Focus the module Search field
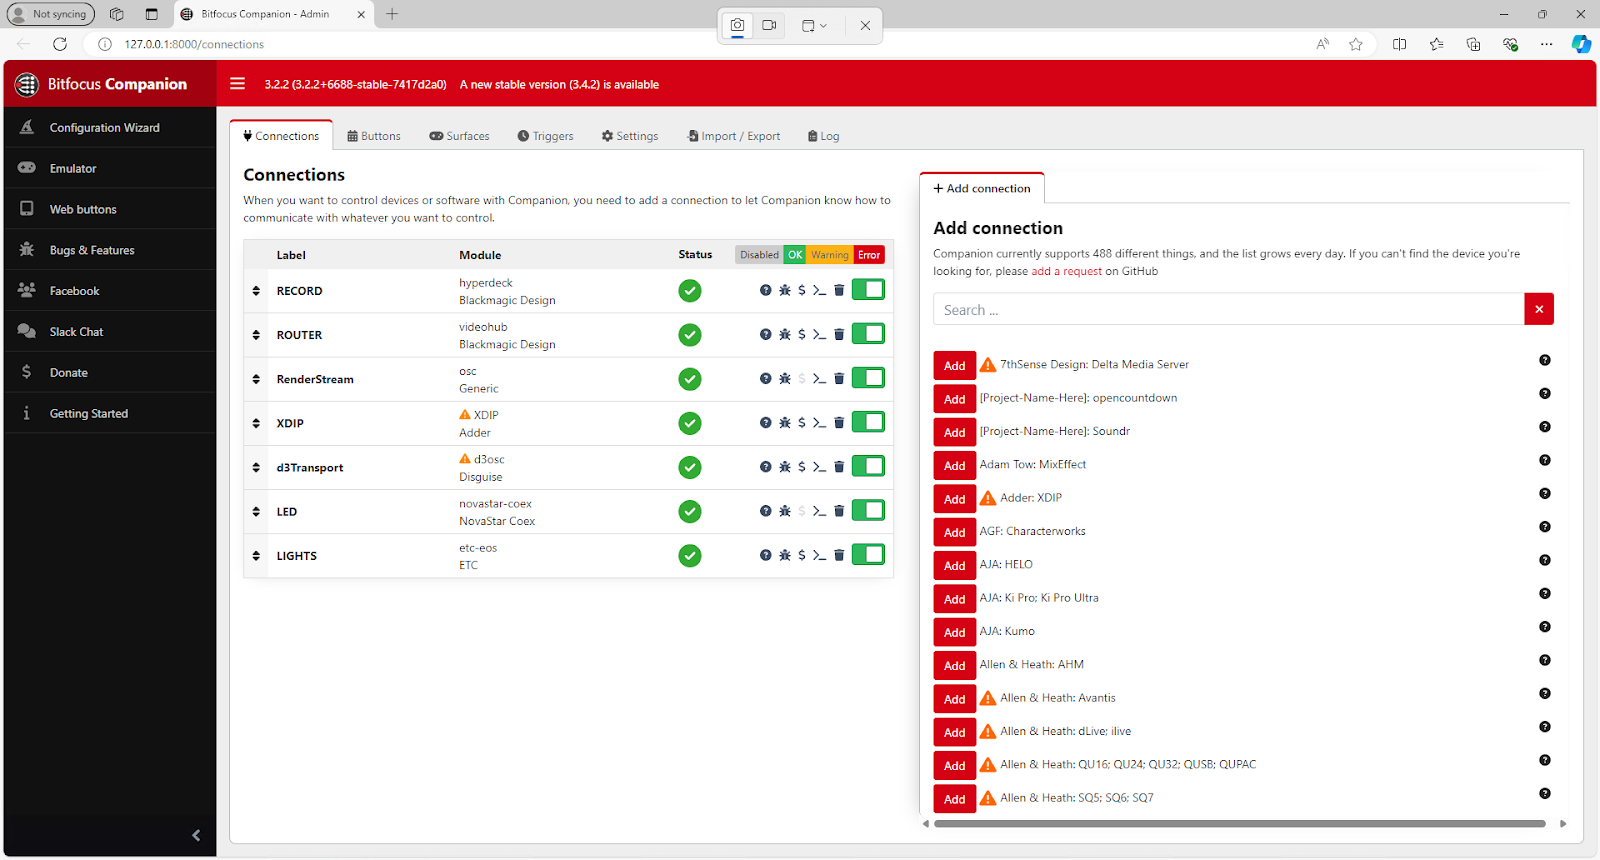1600x860 pixels. point(1229,309)
